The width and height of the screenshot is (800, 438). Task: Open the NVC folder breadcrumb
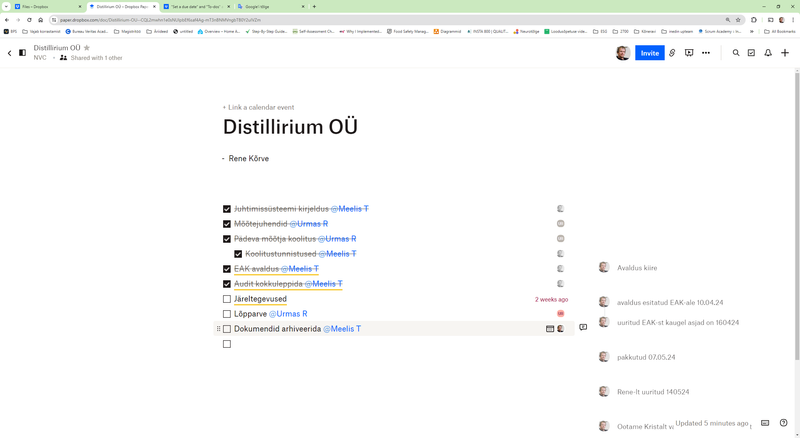coord(40,58)
